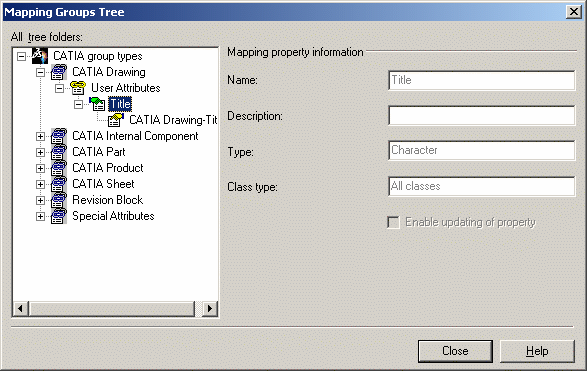The width and height of the screenshot is (587, 371).
Task: Click the CATIA Product group icon
Action: coord(59,168)
